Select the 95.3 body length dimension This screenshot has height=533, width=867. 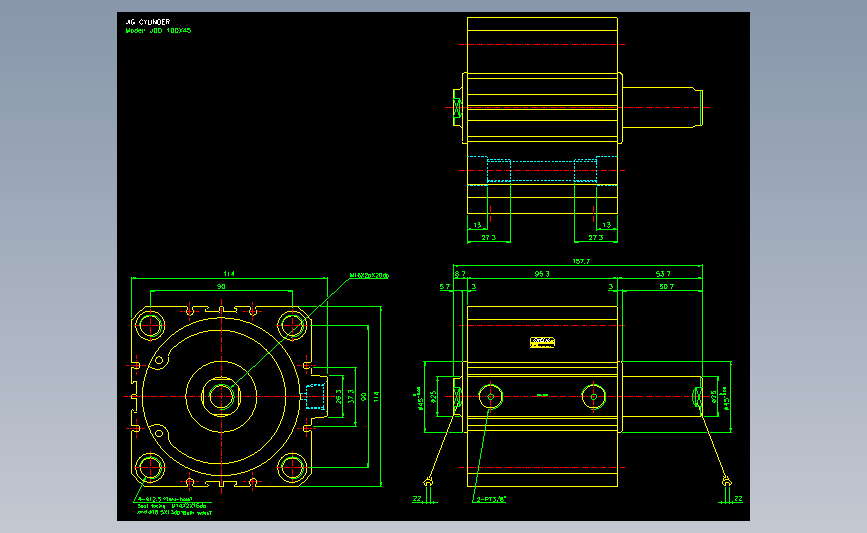coord(542,274)
